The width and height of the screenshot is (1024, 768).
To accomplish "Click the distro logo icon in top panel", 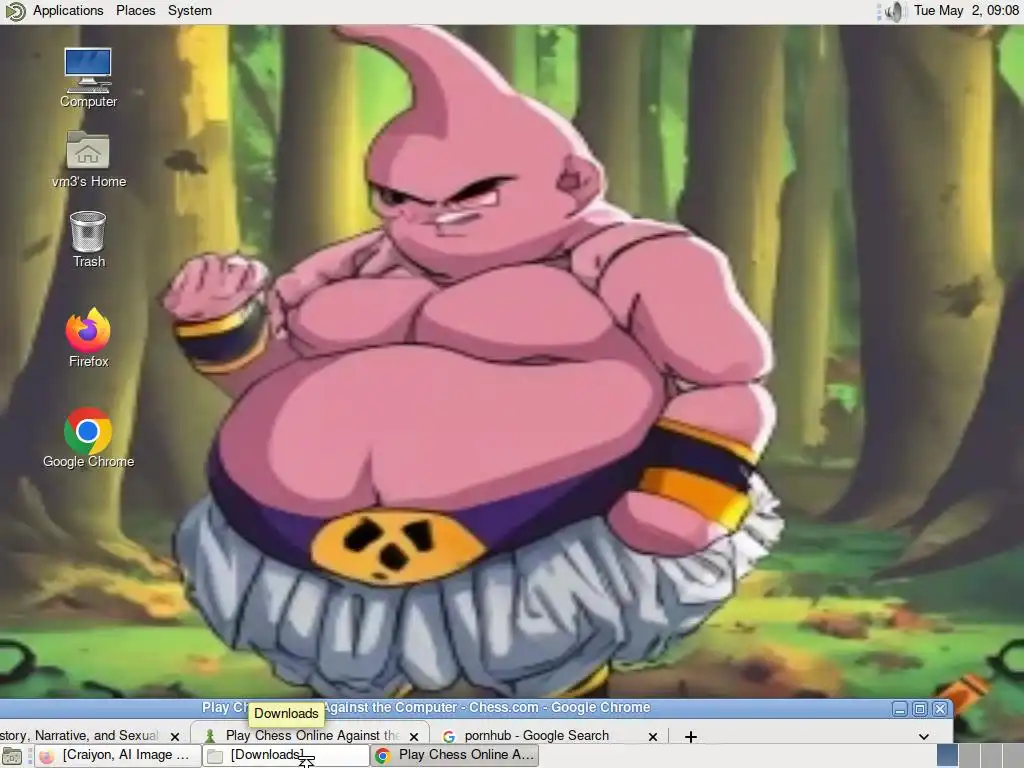I will click(x=15, y=11).
